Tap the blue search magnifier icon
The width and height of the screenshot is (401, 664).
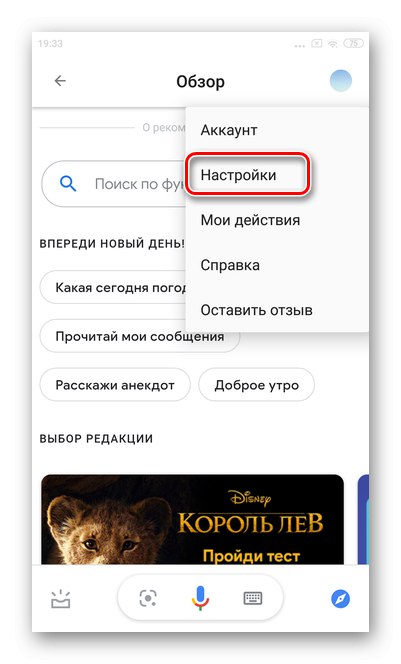[x=68, y=184]
